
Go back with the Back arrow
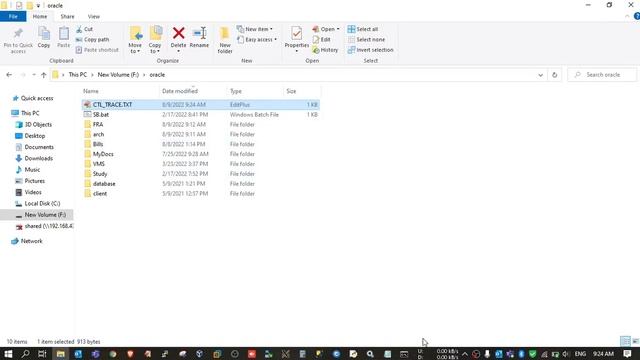[x=9, y=75]
